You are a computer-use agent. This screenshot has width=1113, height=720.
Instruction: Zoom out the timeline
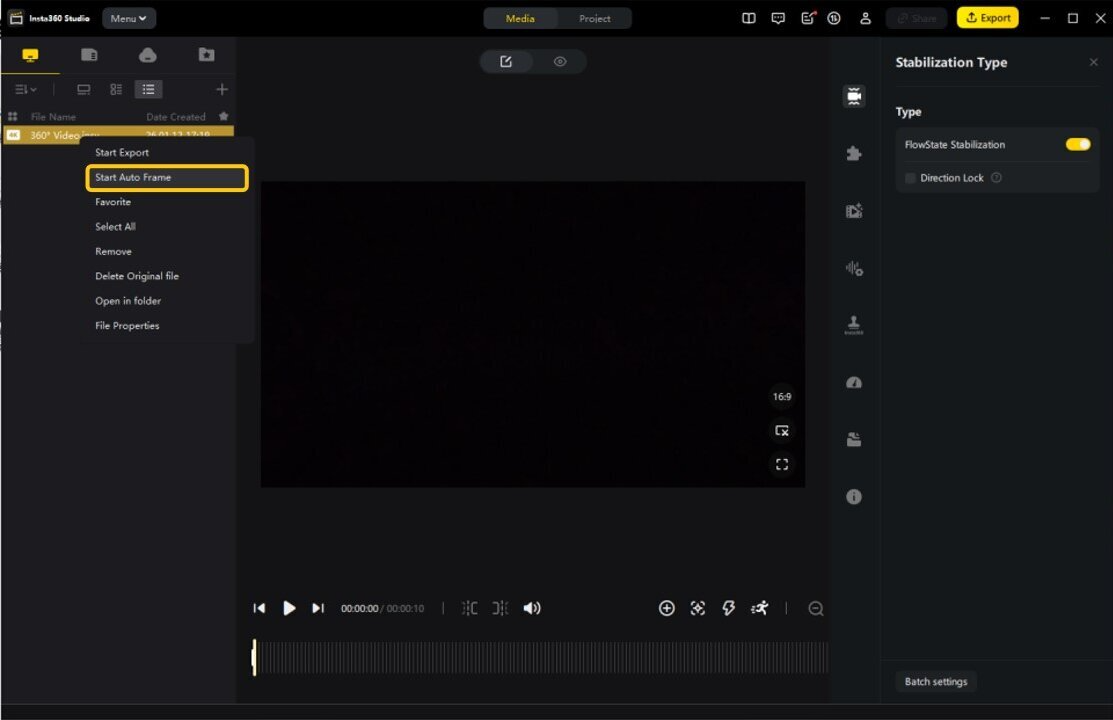click(x=816, y=609)
